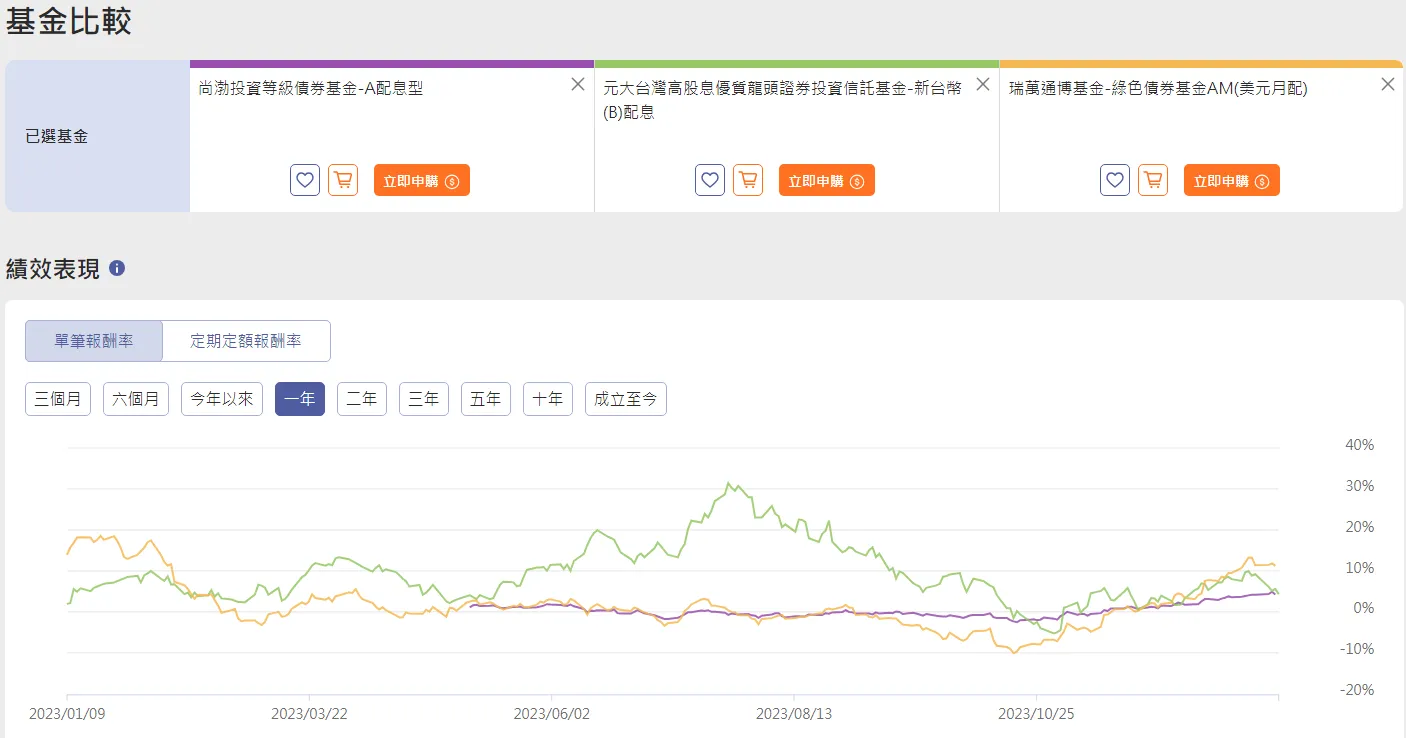Click 立即申購 for 元大台灣高股息優質龍頭 fund
This screenshot has width=1406, height=738.
pyautogui.click(x=827, y=181)
